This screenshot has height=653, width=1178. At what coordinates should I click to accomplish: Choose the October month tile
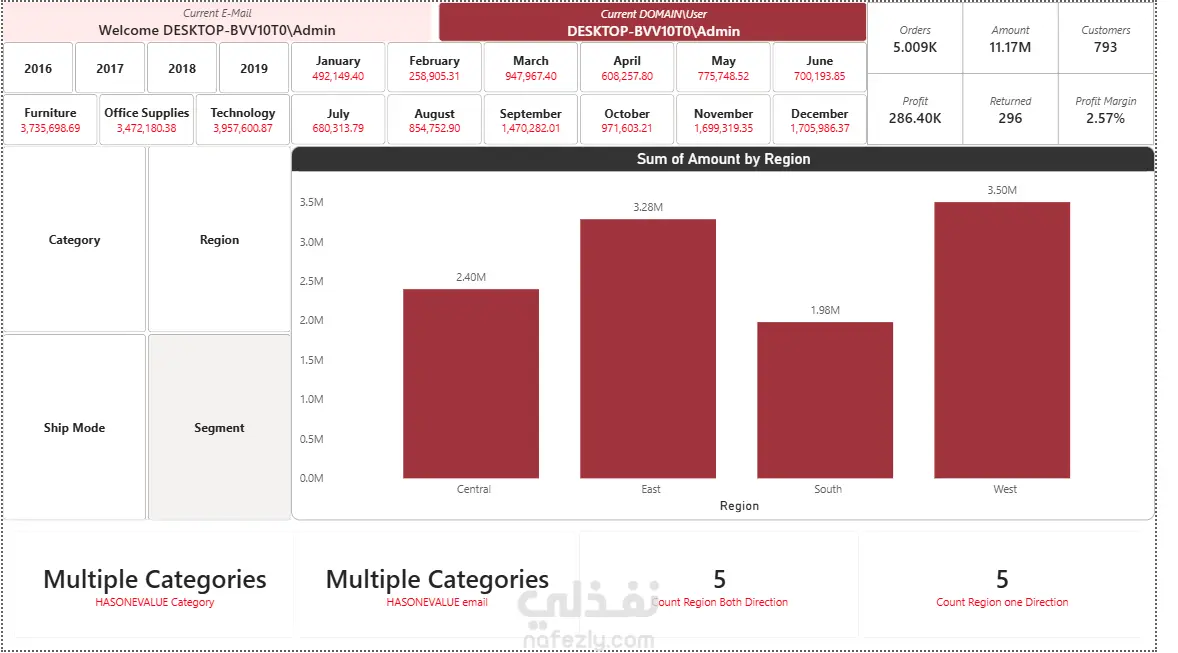click(627, 119)
